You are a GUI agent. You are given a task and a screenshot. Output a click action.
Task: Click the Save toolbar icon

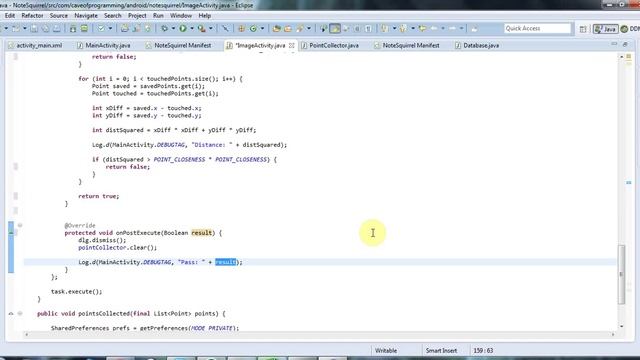(34, 29)
